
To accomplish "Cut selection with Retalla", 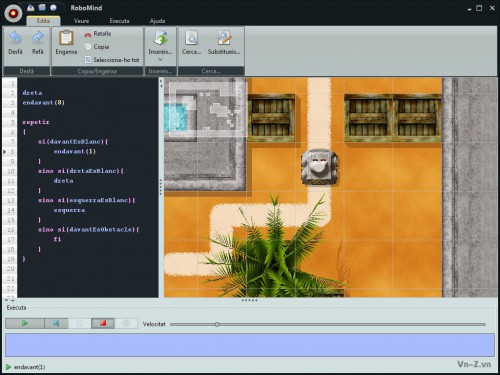I will tap(98, 34).
